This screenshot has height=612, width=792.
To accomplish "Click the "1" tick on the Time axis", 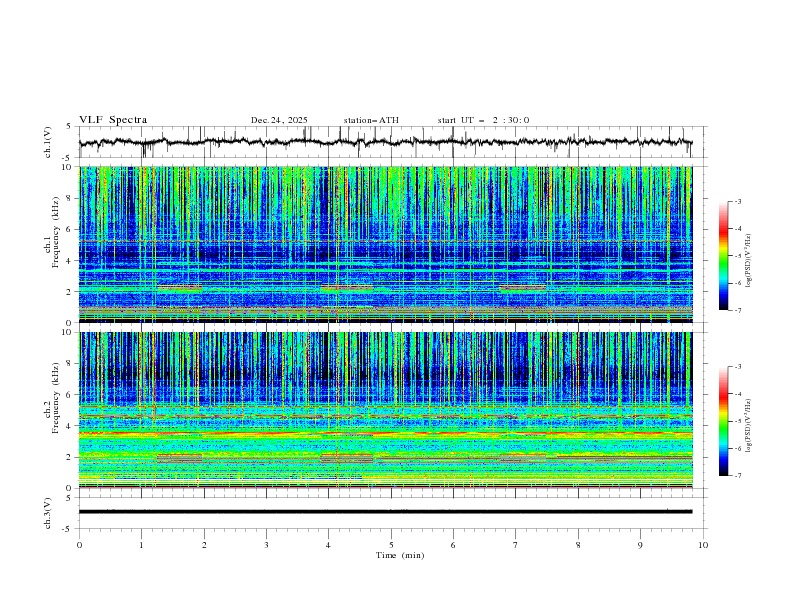I will 141,545.
